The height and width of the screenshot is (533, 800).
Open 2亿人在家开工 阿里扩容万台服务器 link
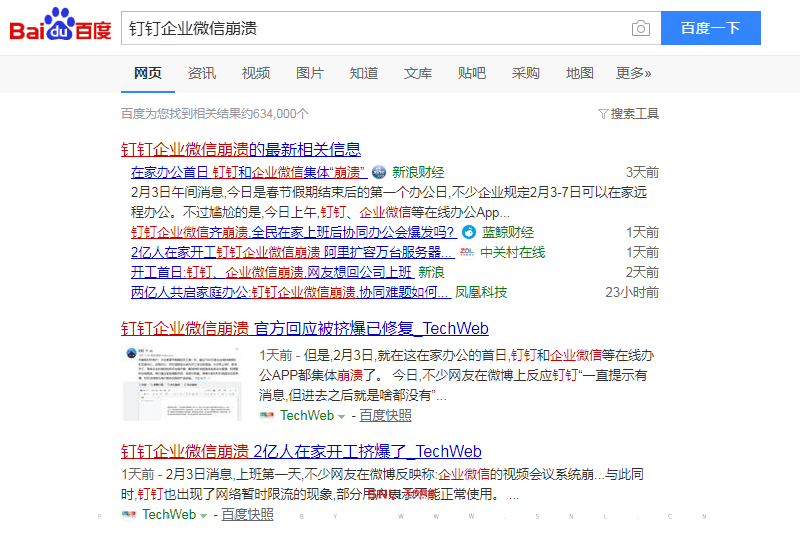click(x=293, y=252)
